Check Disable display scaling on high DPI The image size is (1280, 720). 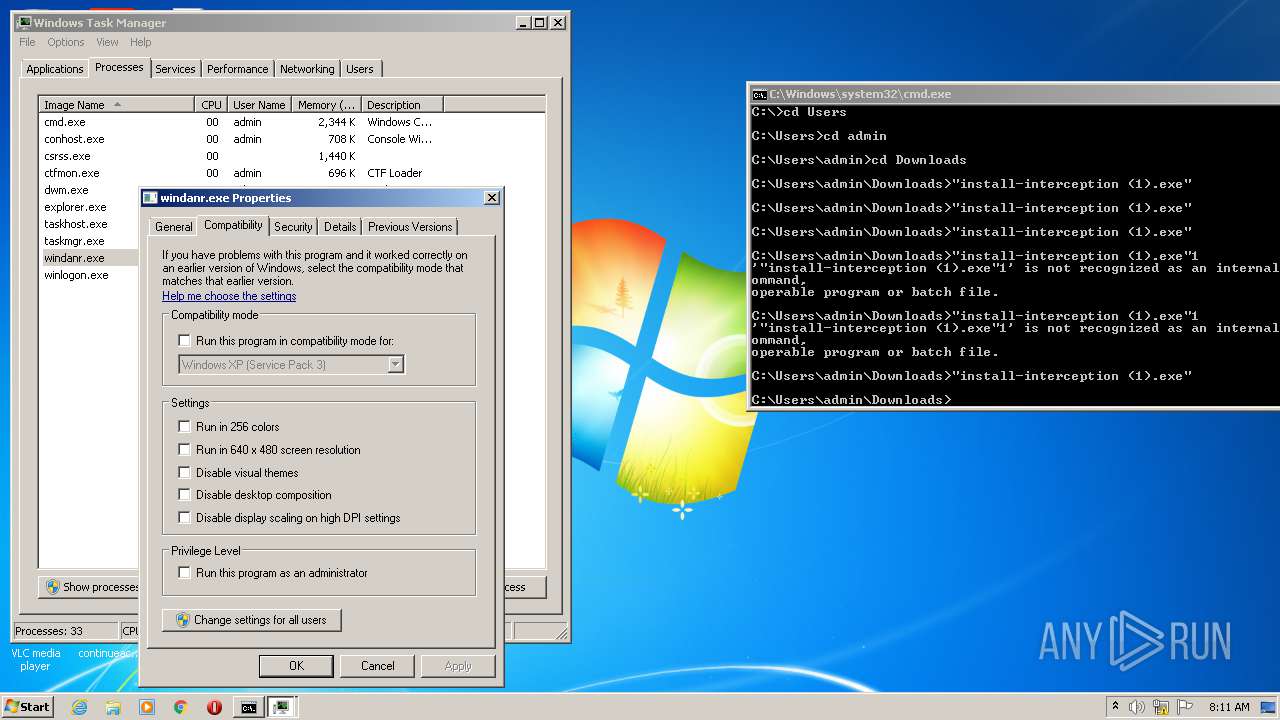(184, 518)
